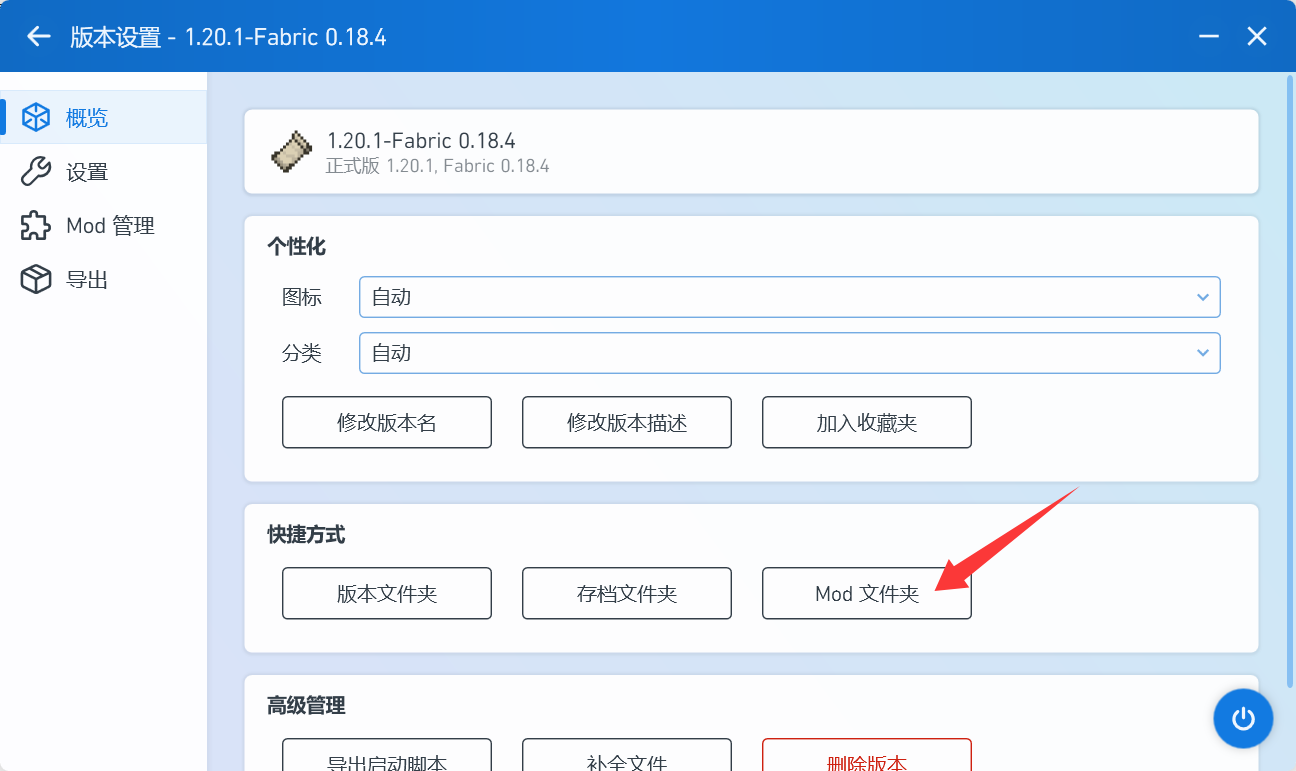Click the vertical scrollbar on the right edge
1296x771 pixels.
1288,380
